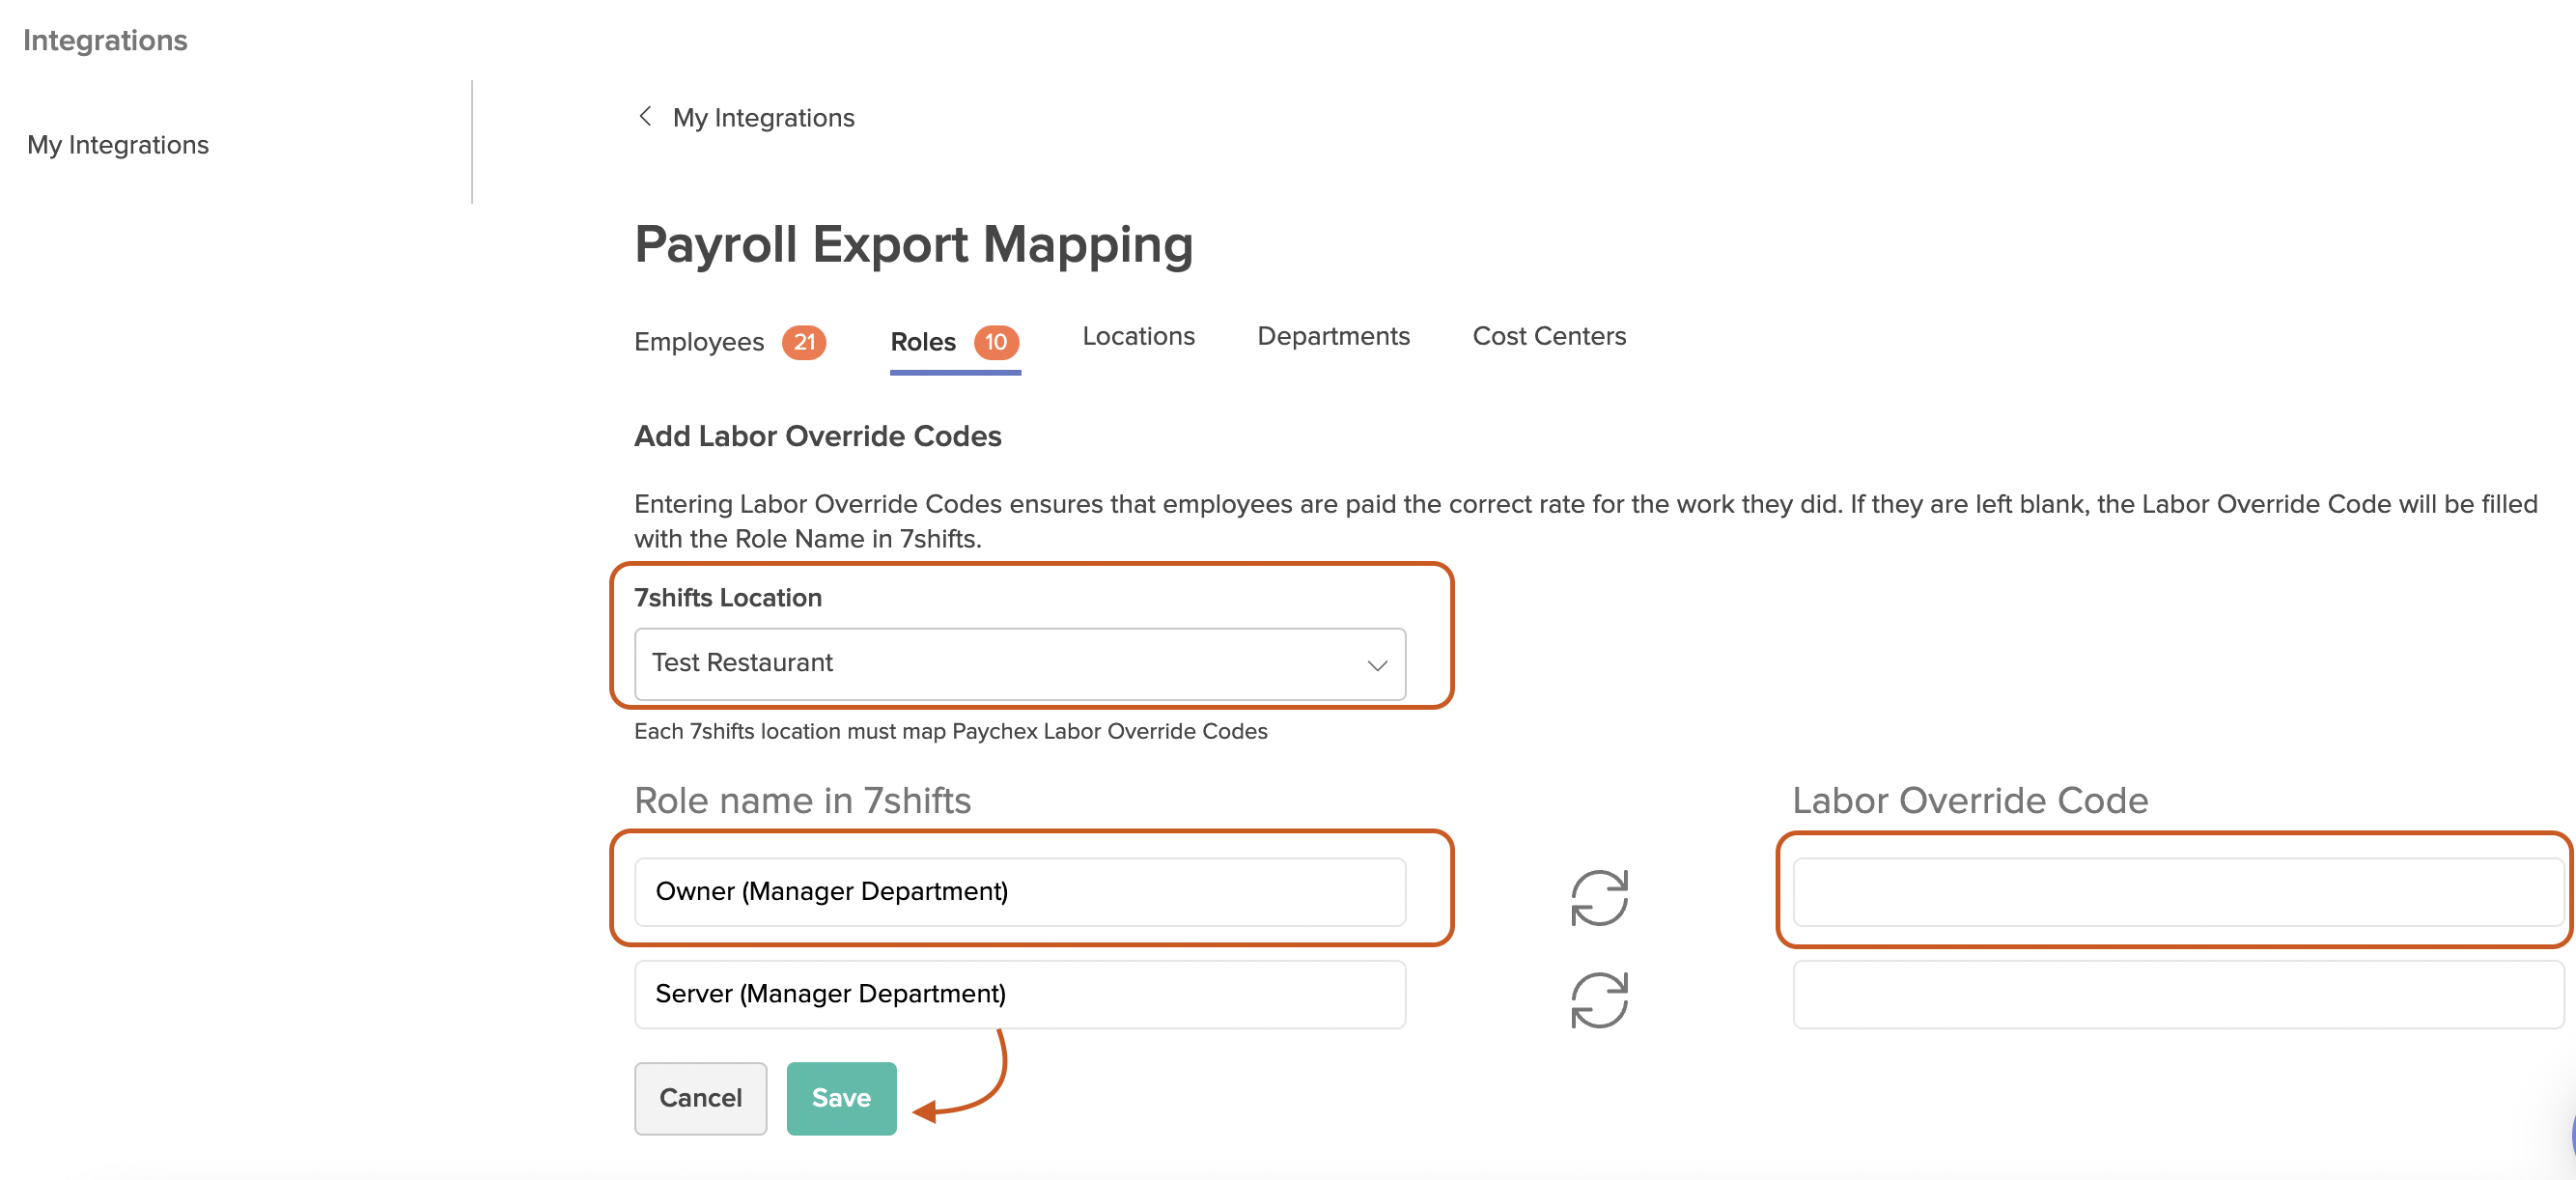Go to the Departments tab
The width and height of the screenshot is (2576, 1180).
pos(1333,336)
